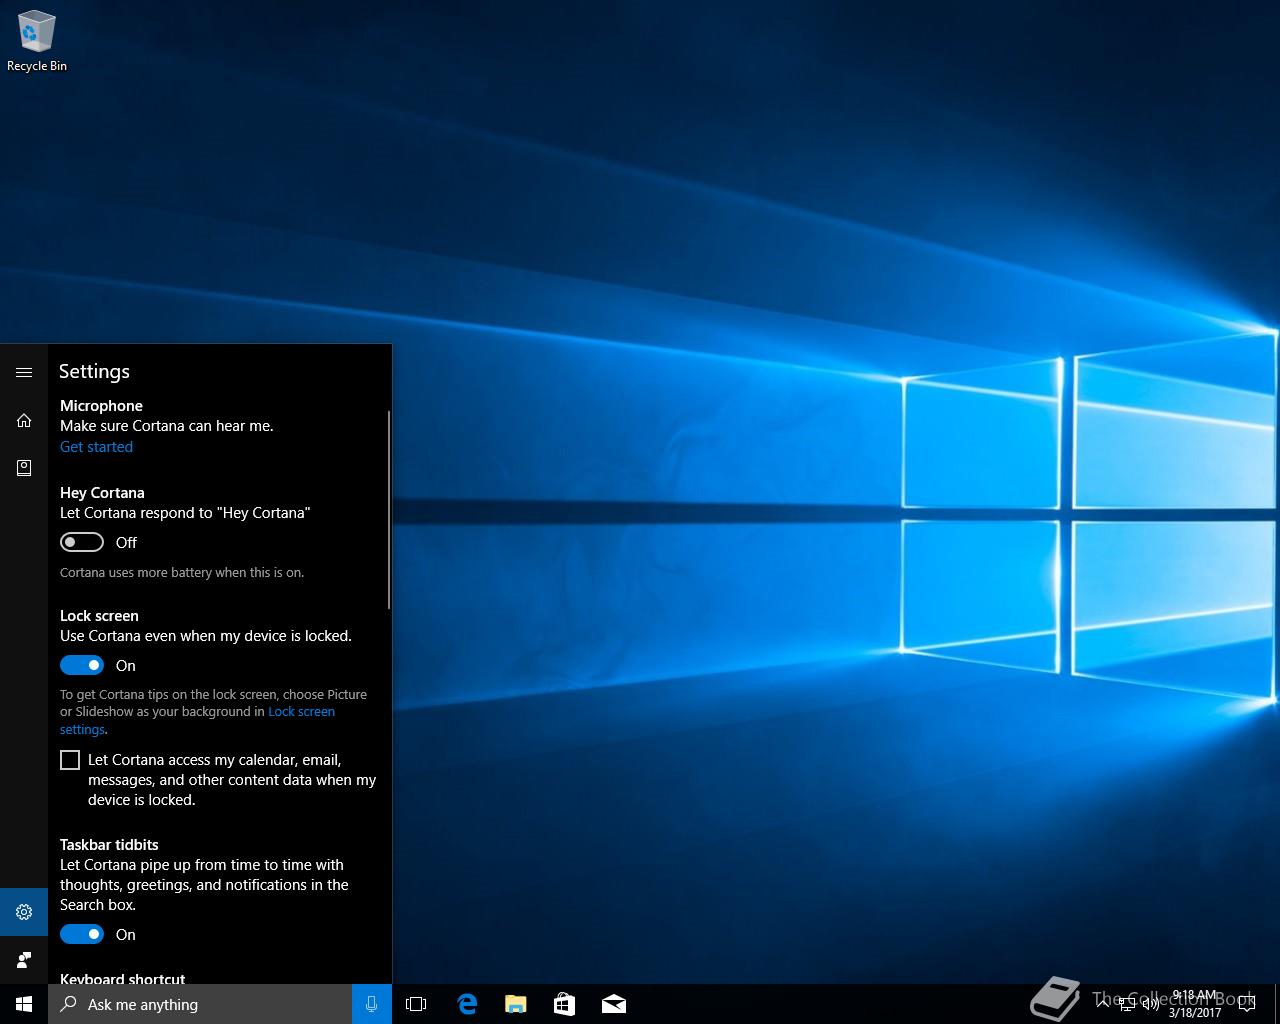
Task: Open the Windows Start button
Action: 24,1004
